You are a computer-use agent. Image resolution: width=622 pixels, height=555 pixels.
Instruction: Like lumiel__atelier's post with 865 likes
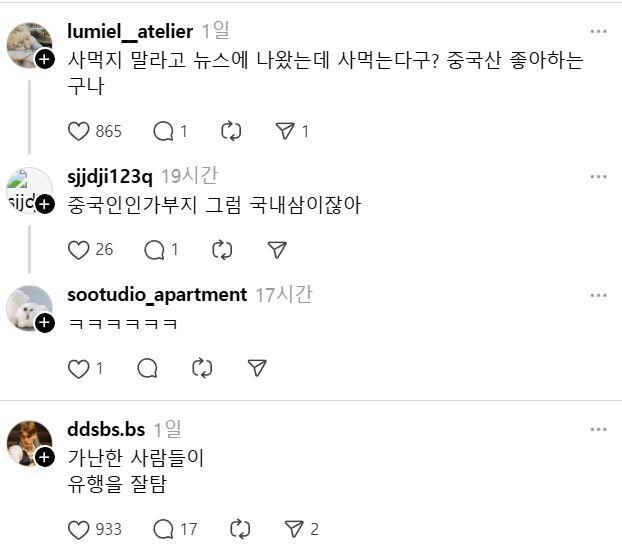pos(79,131)
